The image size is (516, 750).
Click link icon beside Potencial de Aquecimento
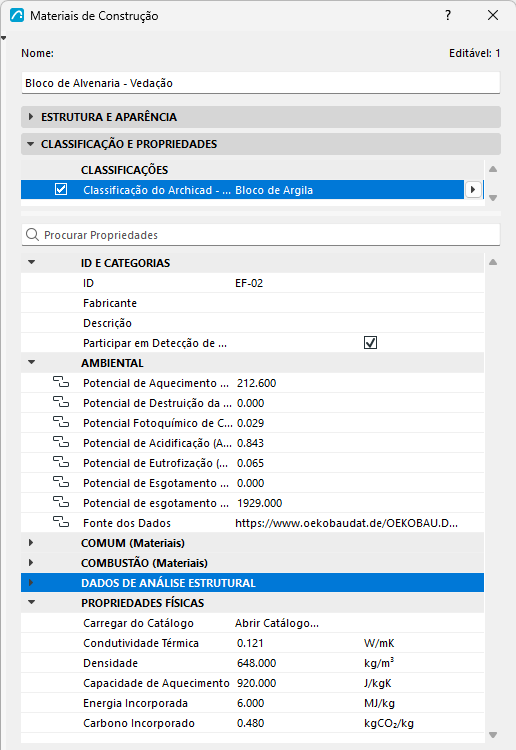[61, 382]
